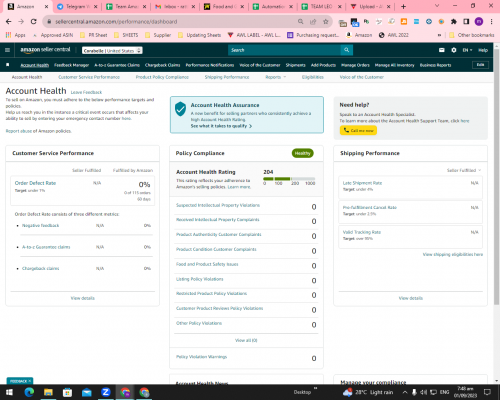Screen dimensions: 500x400
Task: Open the Chrome extensions puzzle icon
Action: (x=454, y=22)
